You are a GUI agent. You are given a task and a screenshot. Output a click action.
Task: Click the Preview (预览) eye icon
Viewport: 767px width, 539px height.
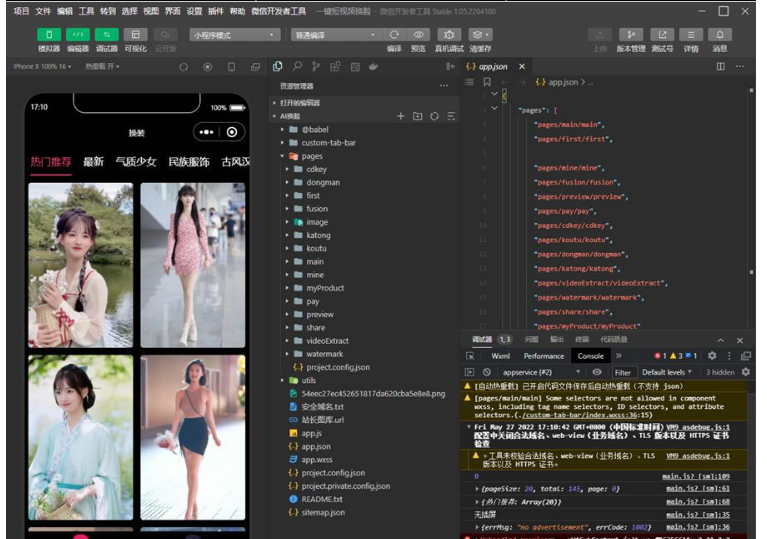(418, 35)
